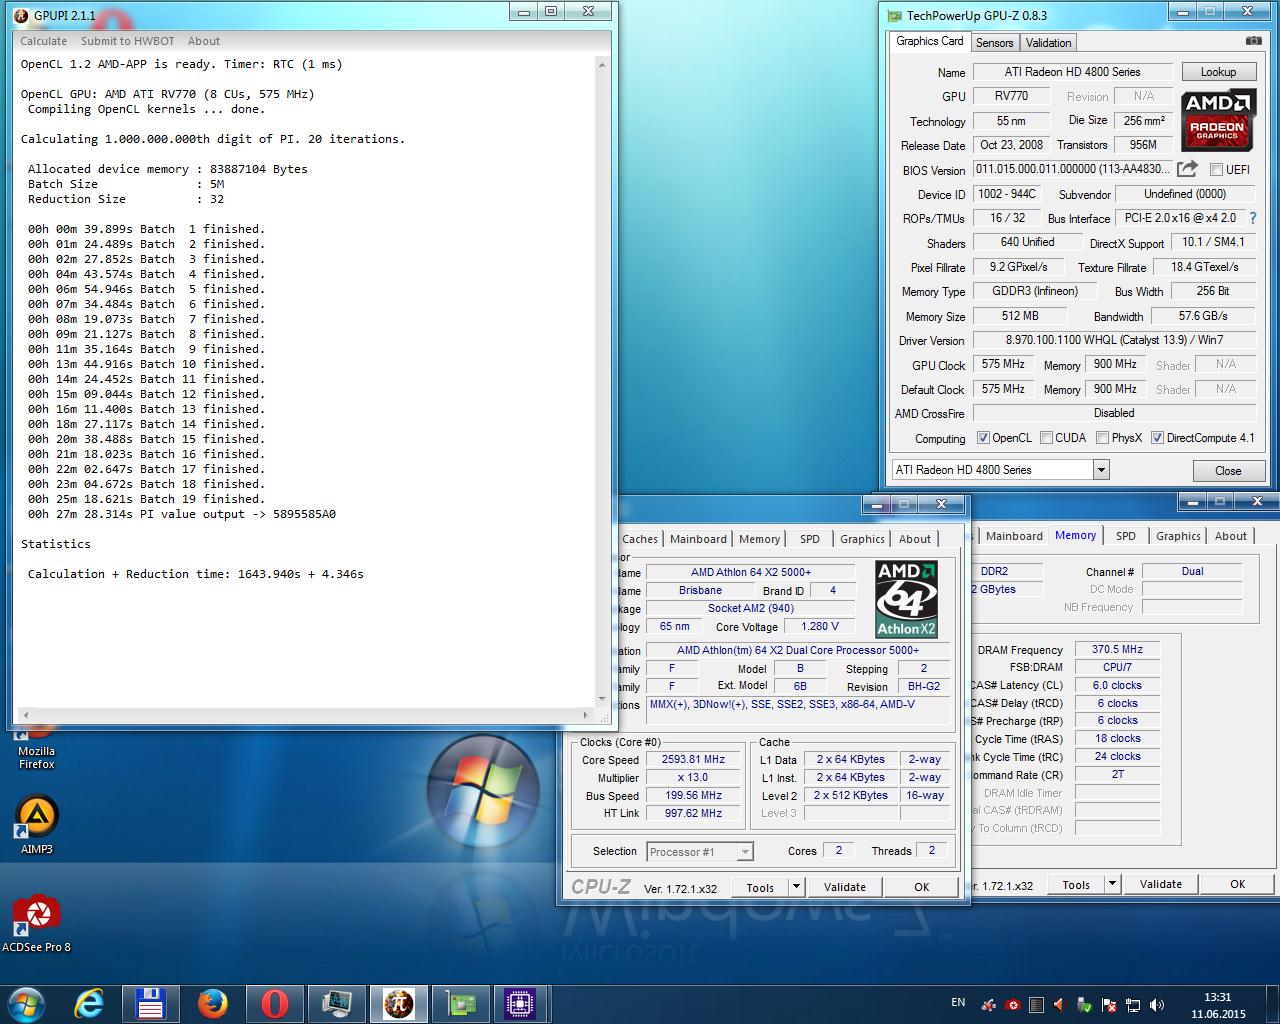This screenshot has height=1024, width=1280.
Task: Click the Graphics tab in CPU-Z Memory window
Action: [1178, 536]
